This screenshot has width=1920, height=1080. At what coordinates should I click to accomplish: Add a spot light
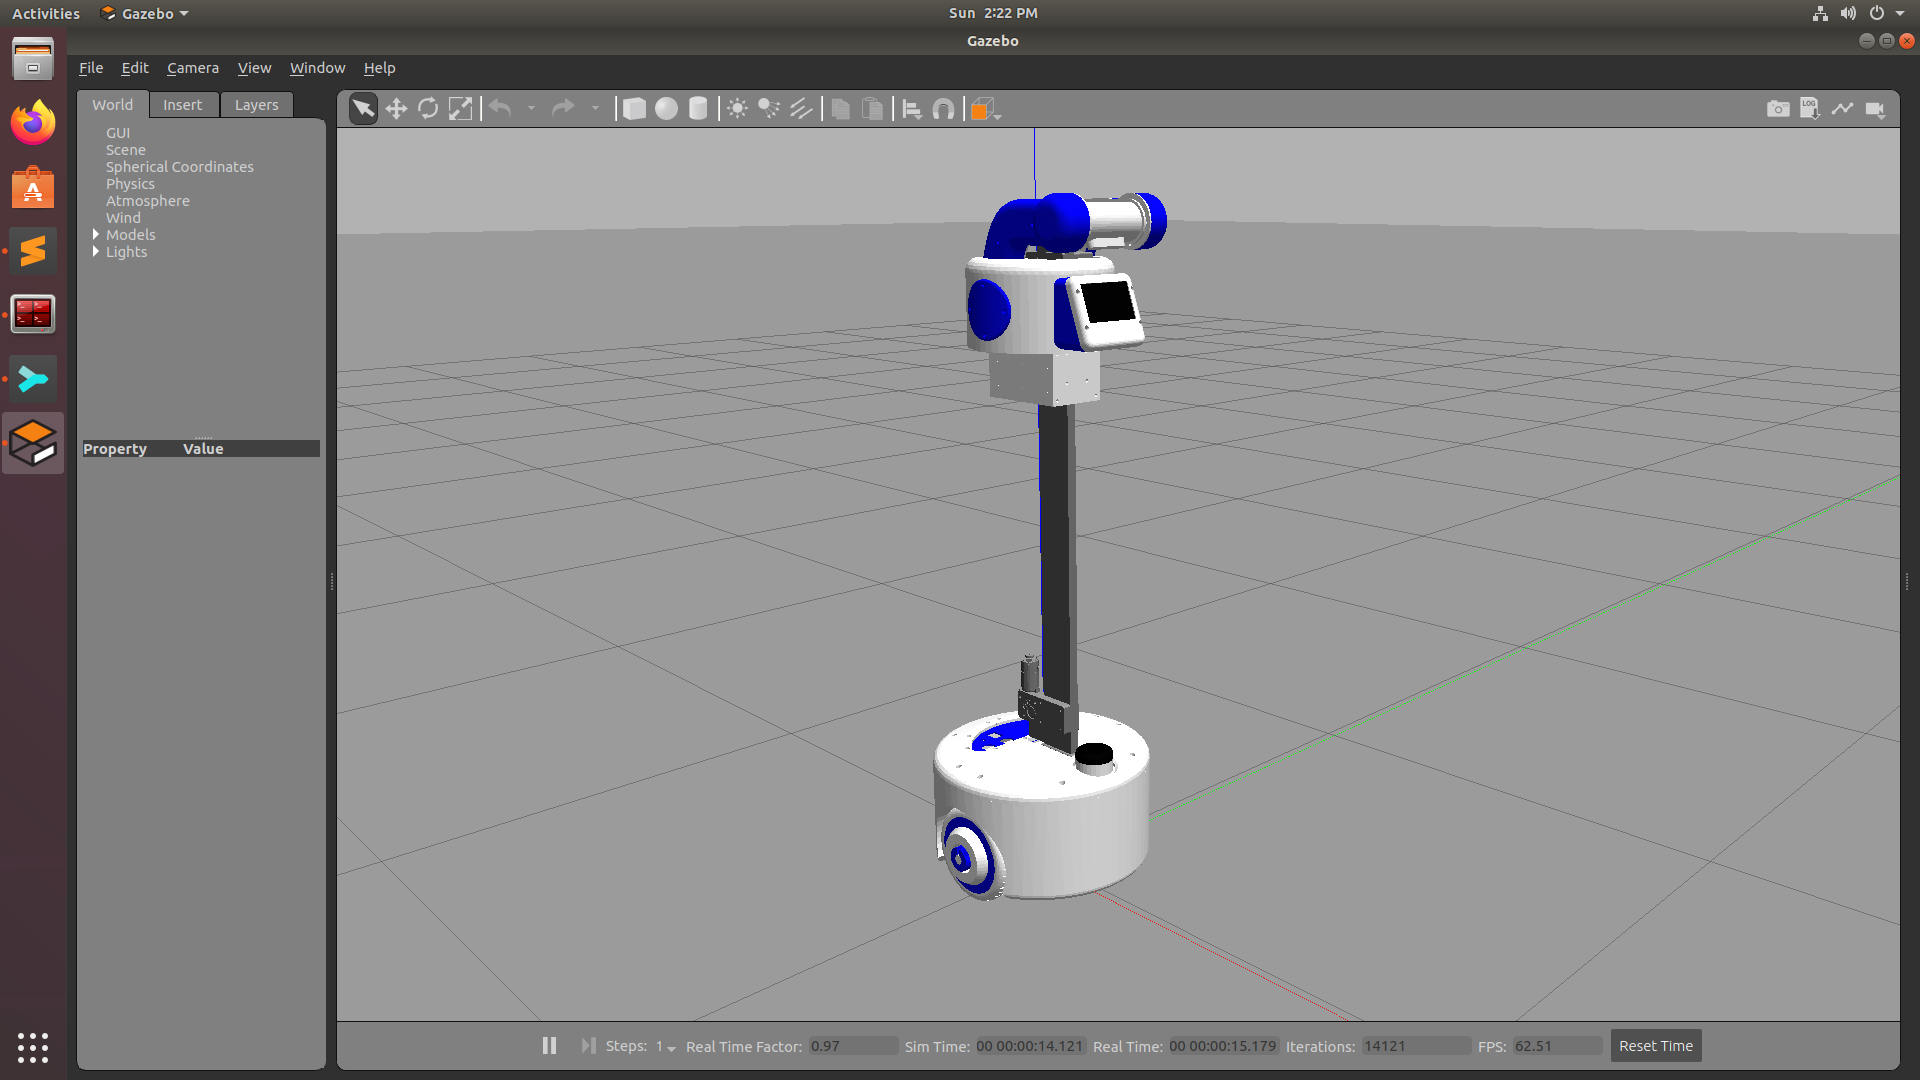pos(769,109)
